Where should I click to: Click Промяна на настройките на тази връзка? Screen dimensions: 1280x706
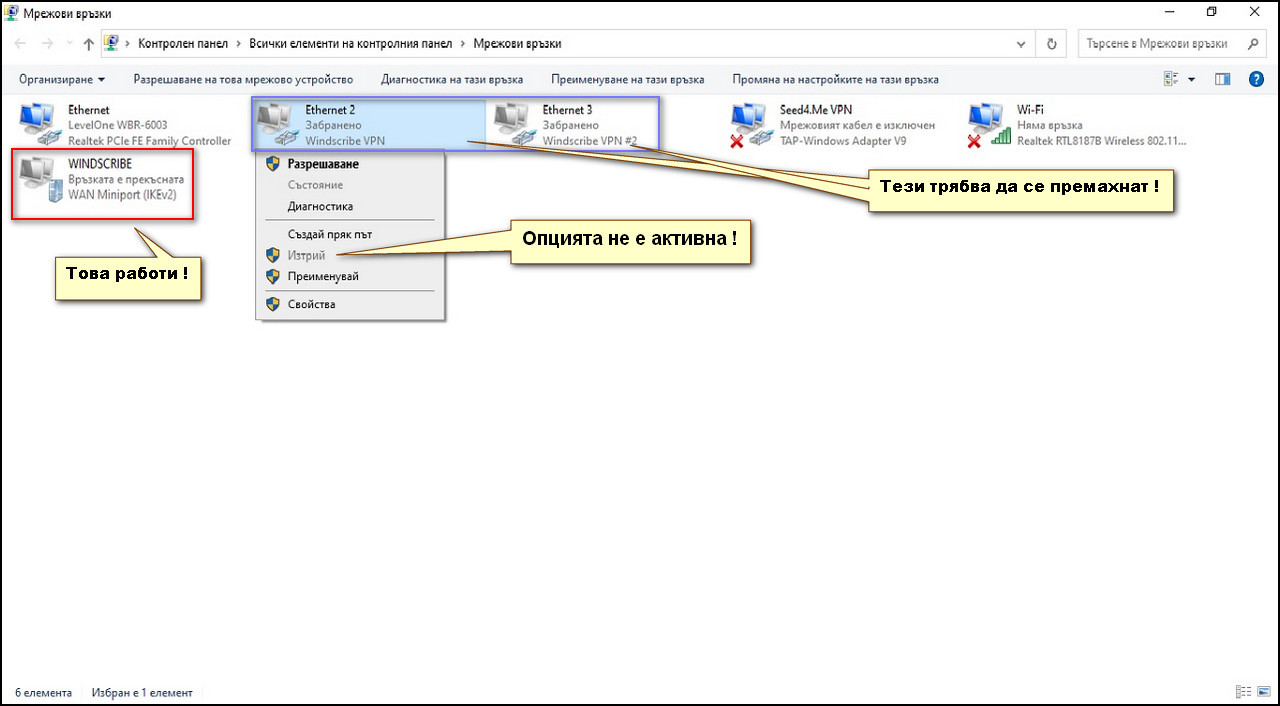pos(835,79)
